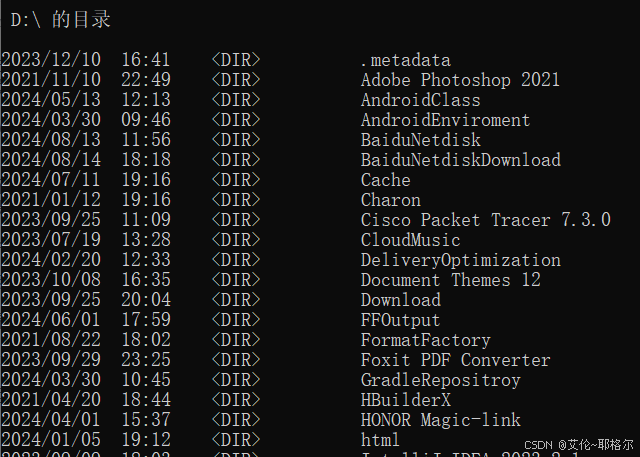Click the date '2023/07/19' of CloudMusic
The width and height of the screenshot is (640, 457).
51,240
